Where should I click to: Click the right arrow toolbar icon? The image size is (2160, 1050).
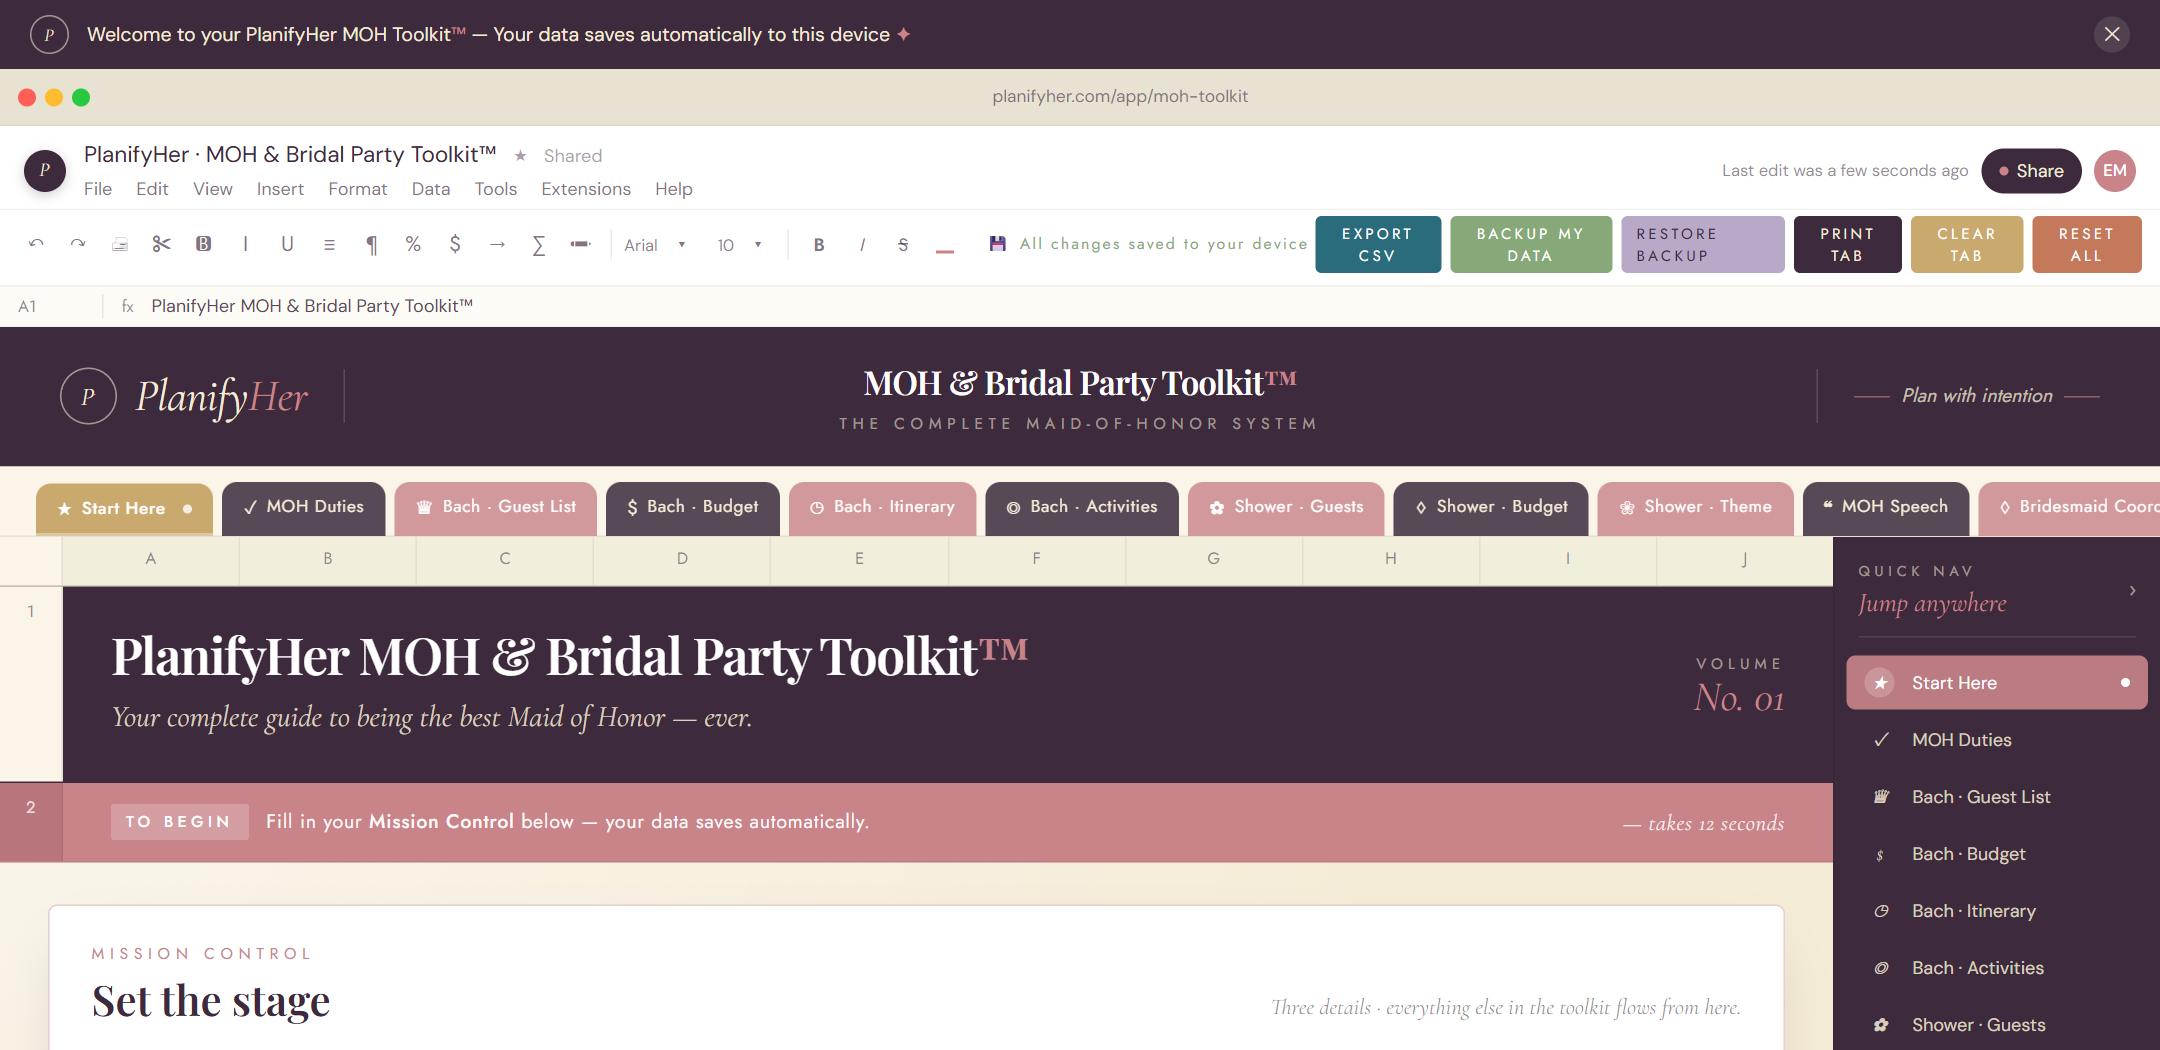point(497,244)
